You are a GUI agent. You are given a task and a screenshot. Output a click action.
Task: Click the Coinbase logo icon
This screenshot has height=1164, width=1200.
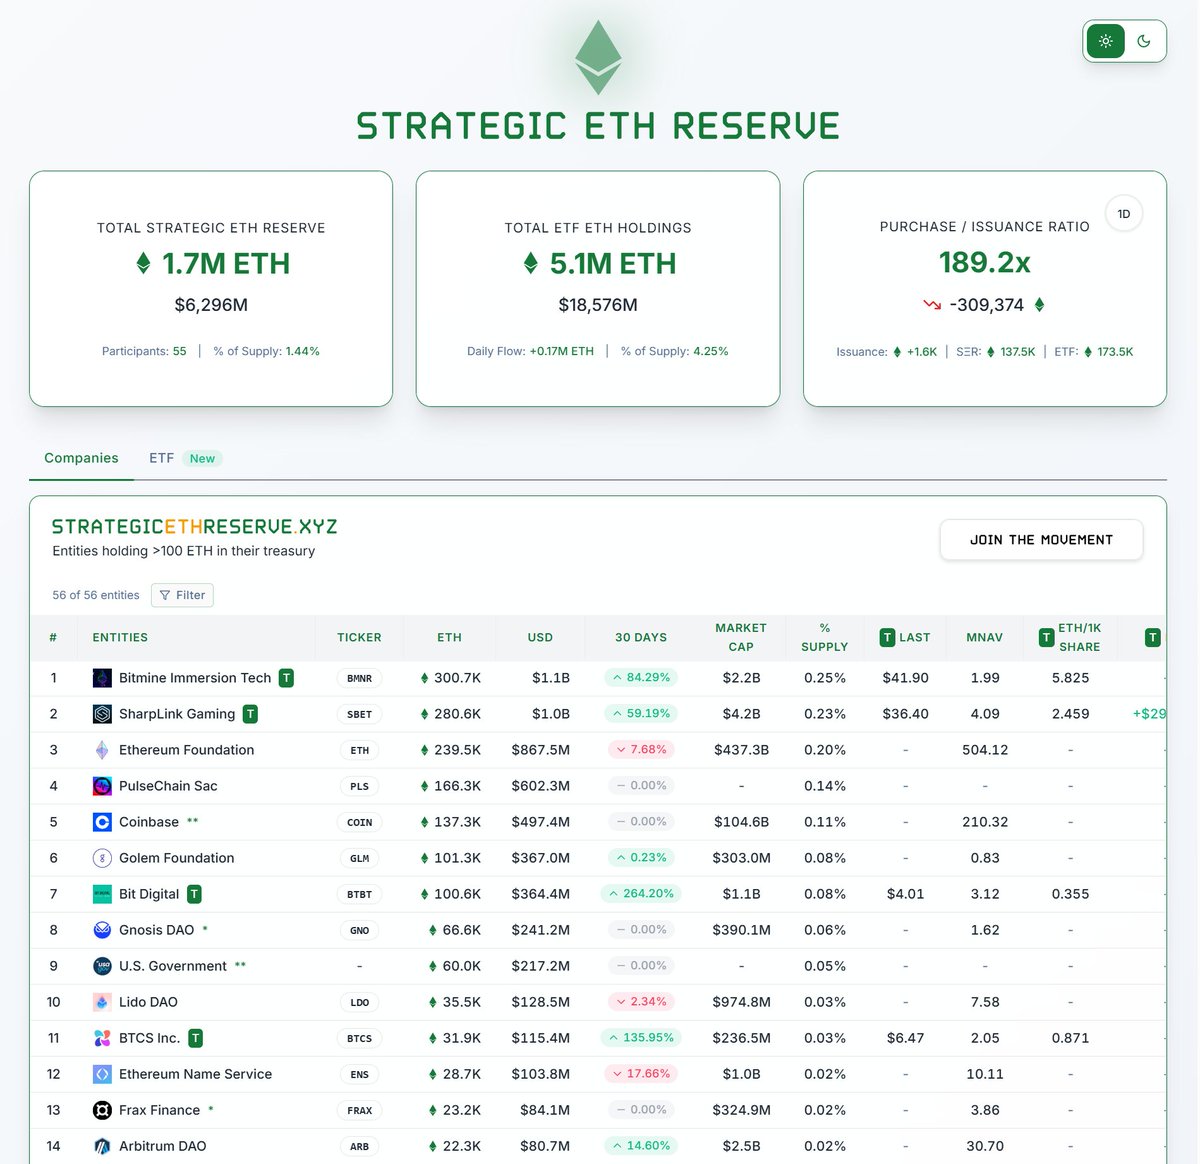[x=102, y=822]
